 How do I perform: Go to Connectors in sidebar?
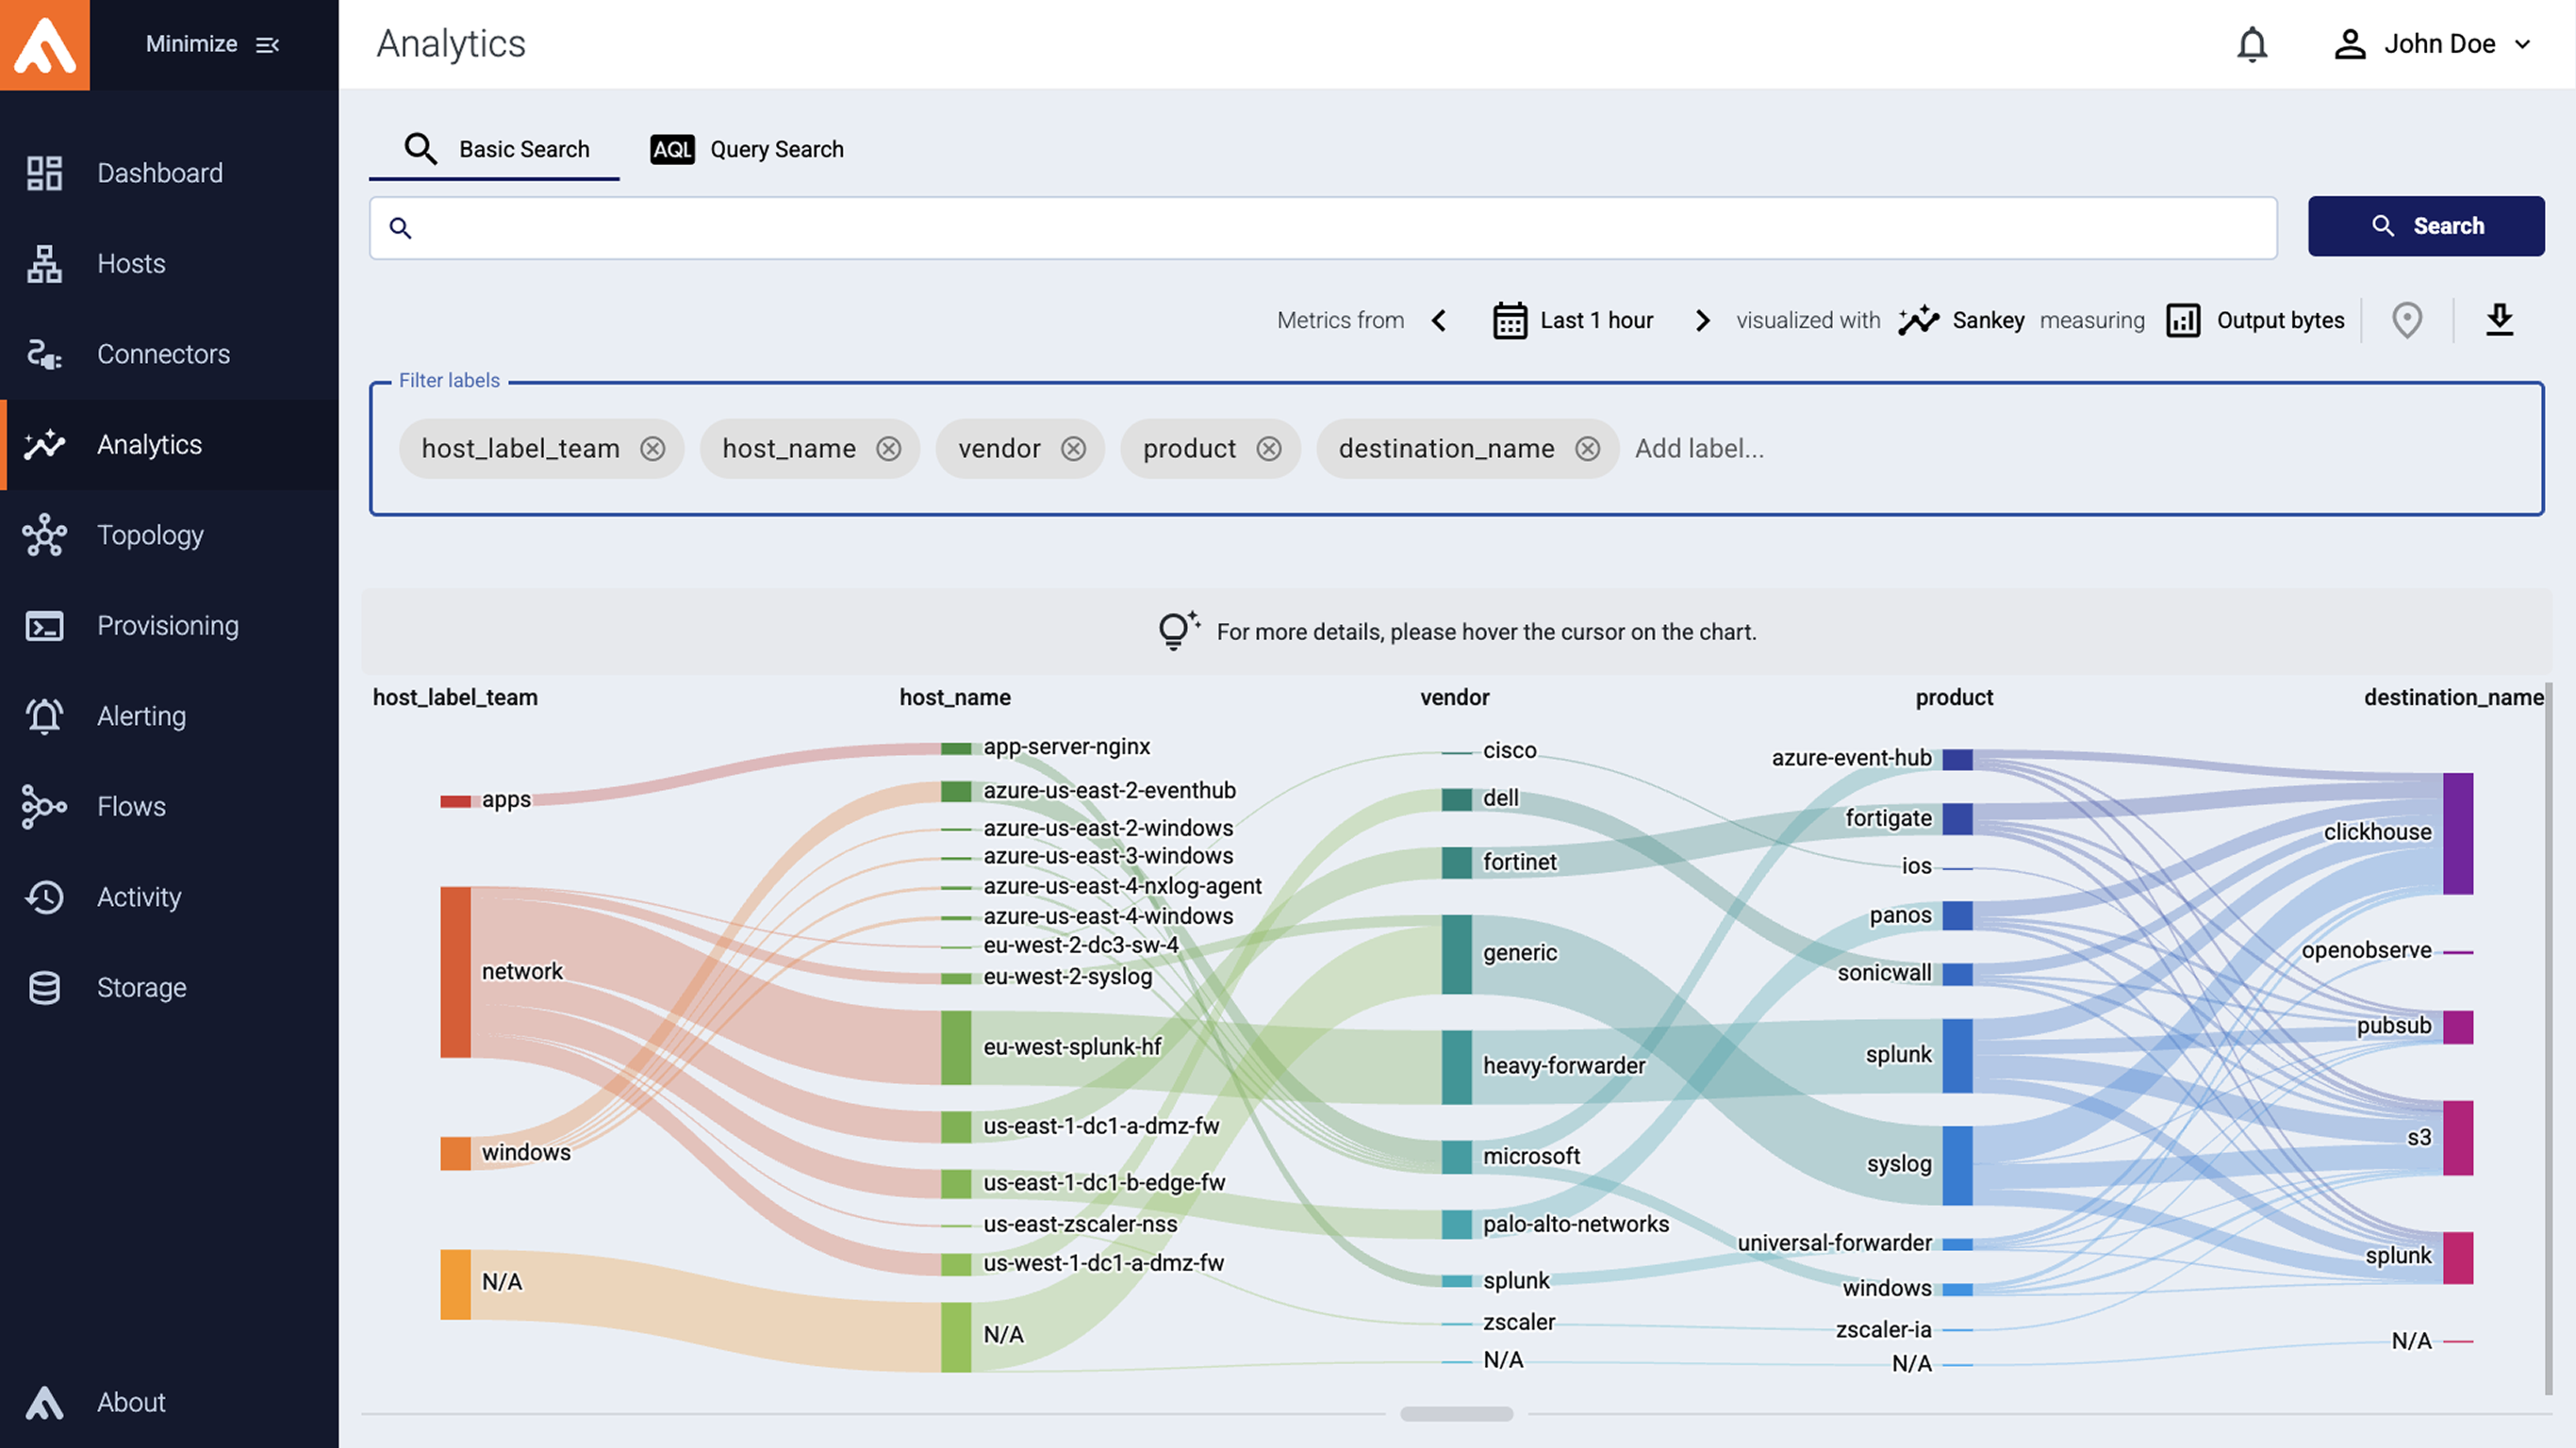click(163, 354)
